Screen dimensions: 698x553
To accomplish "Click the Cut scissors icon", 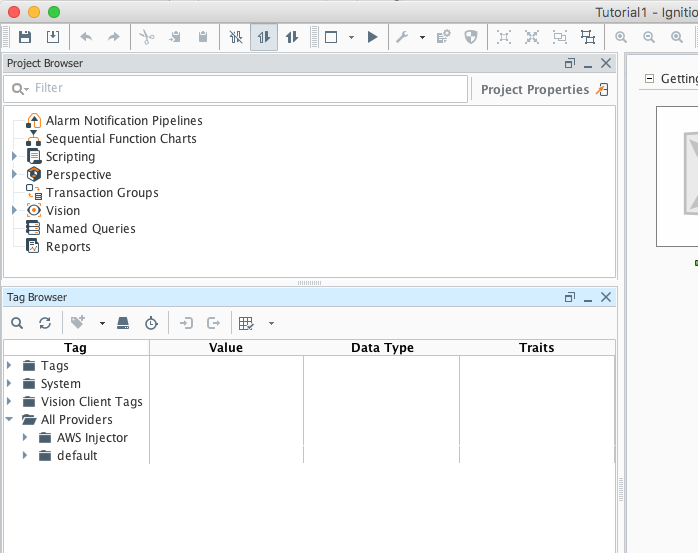I will tap(146, 37).
